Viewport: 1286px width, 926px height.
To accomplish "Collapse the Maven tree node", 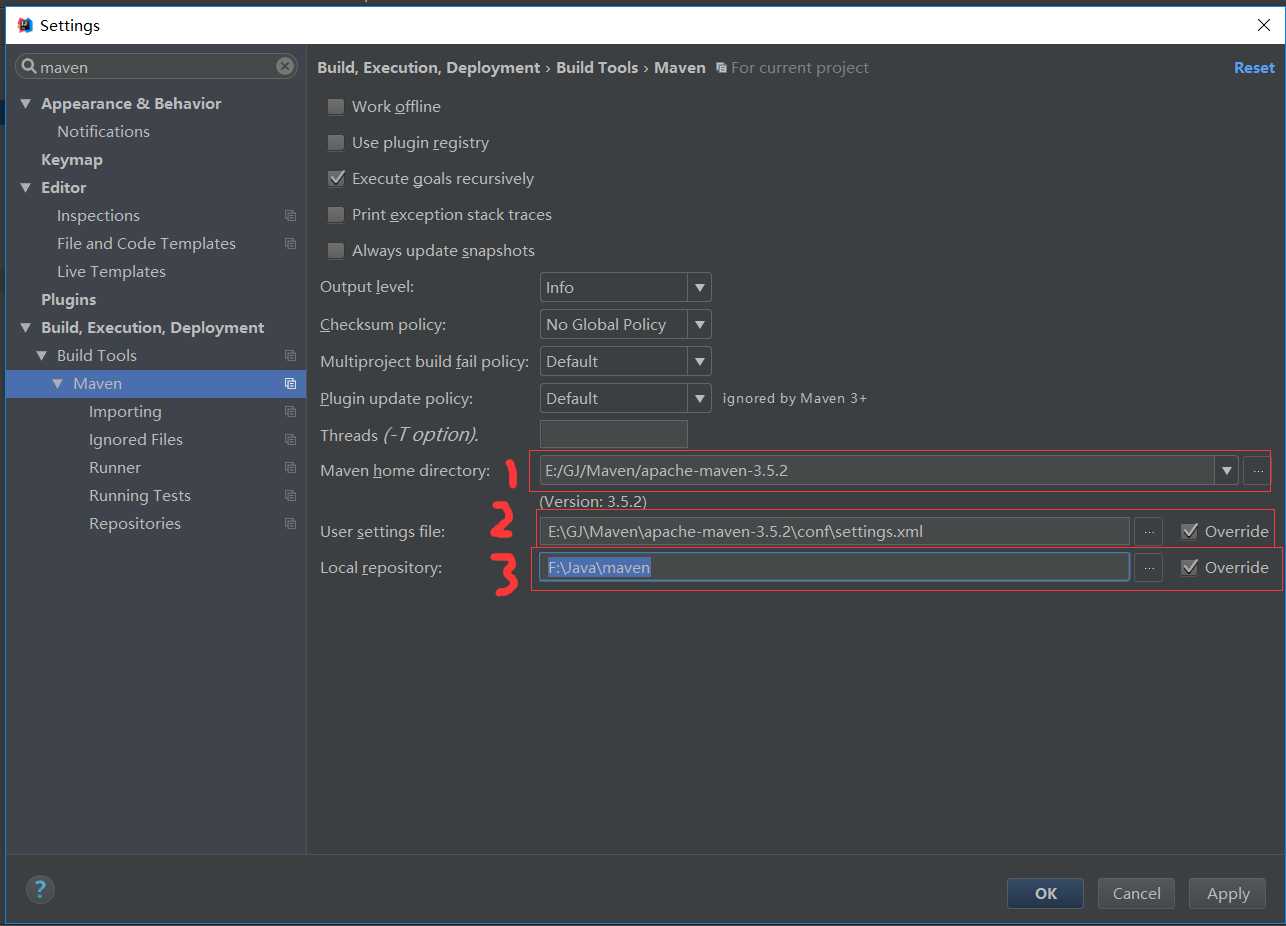I will [57, 384].
